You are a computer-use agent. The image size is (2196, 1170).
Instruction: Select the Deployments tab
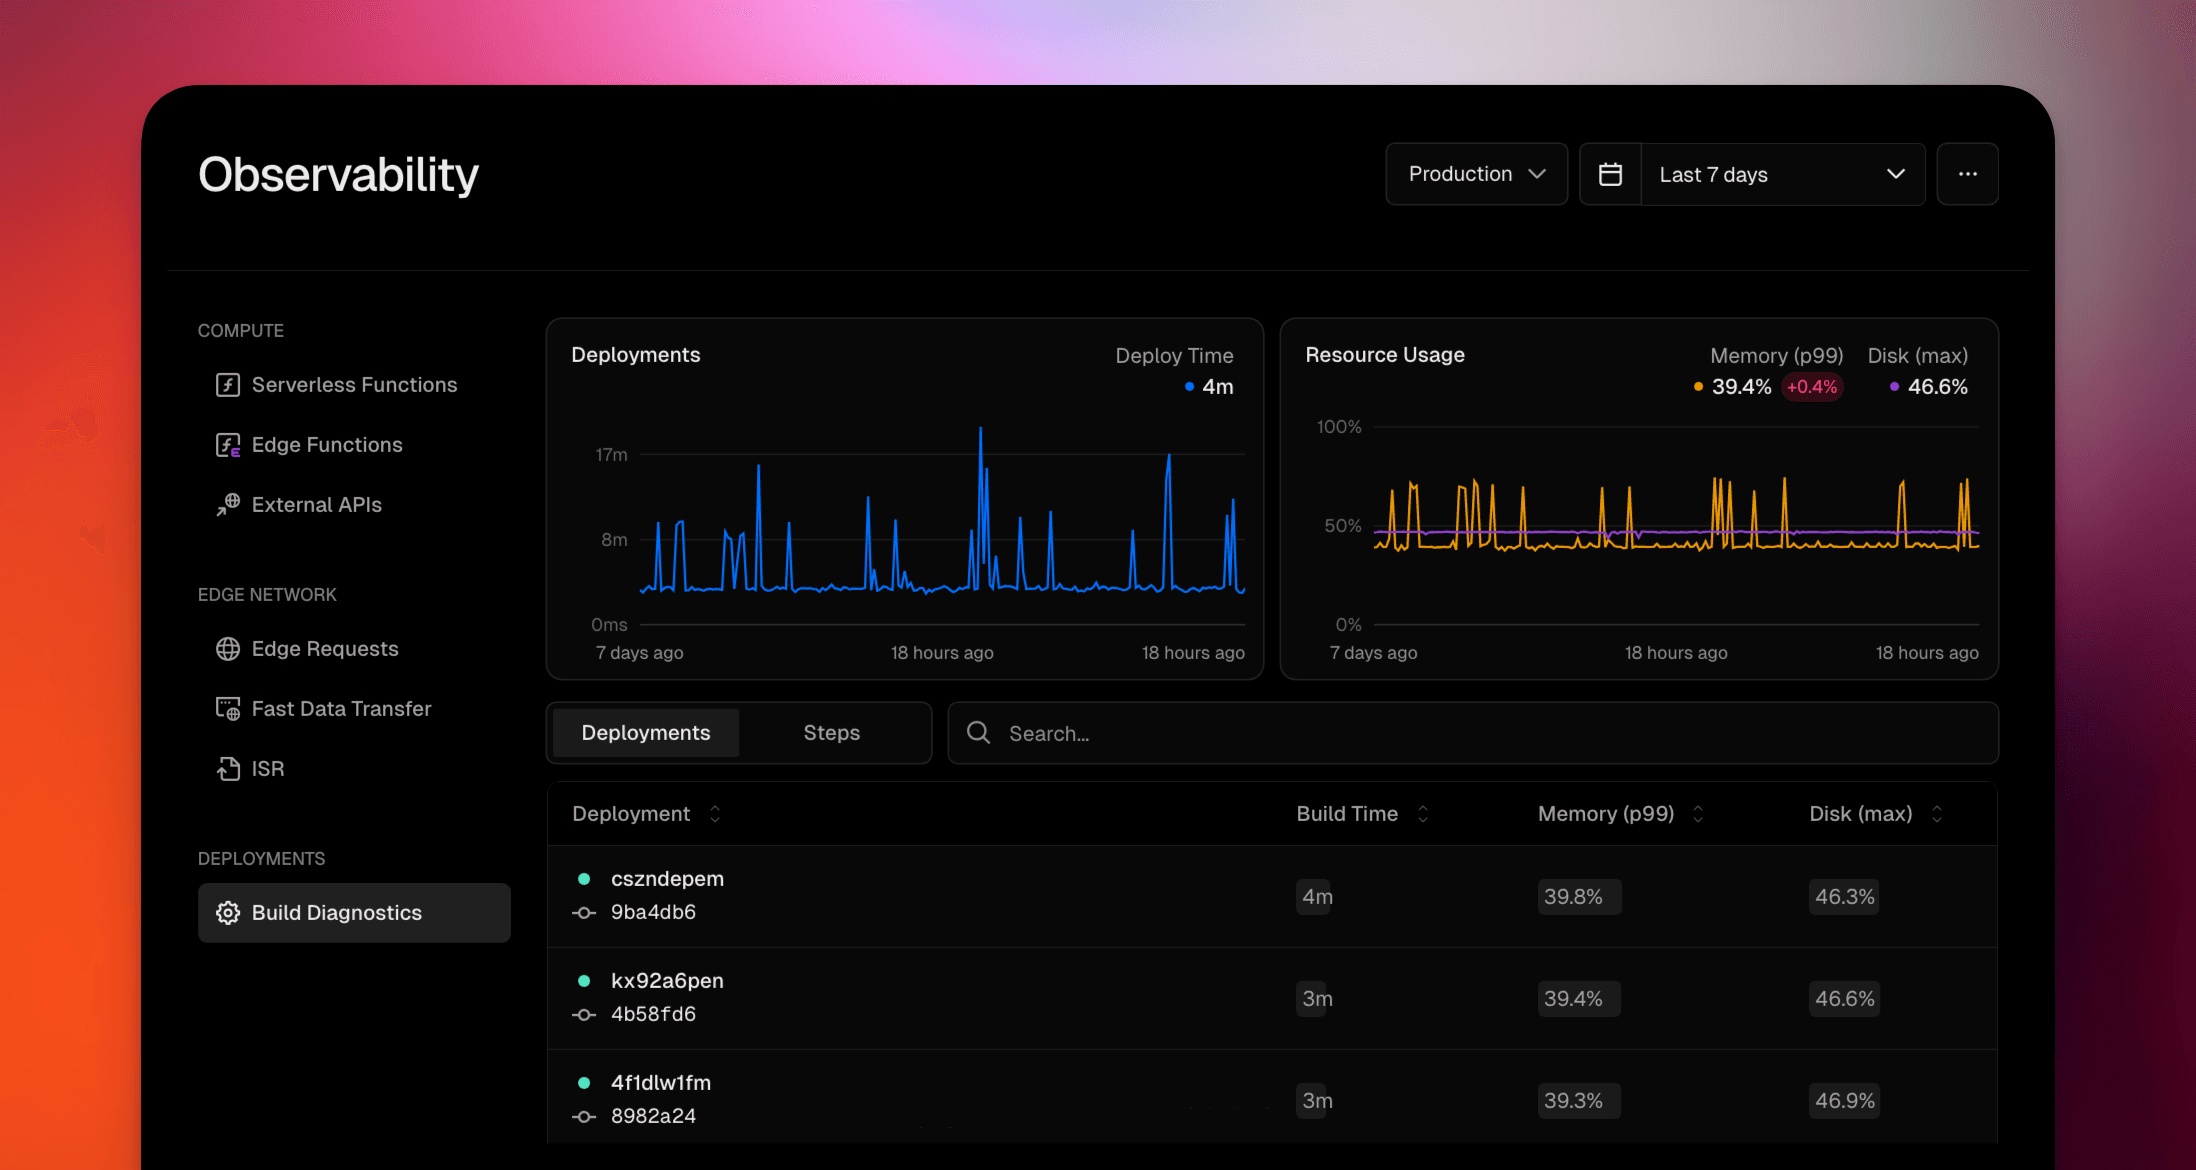(x=646, y=733)
